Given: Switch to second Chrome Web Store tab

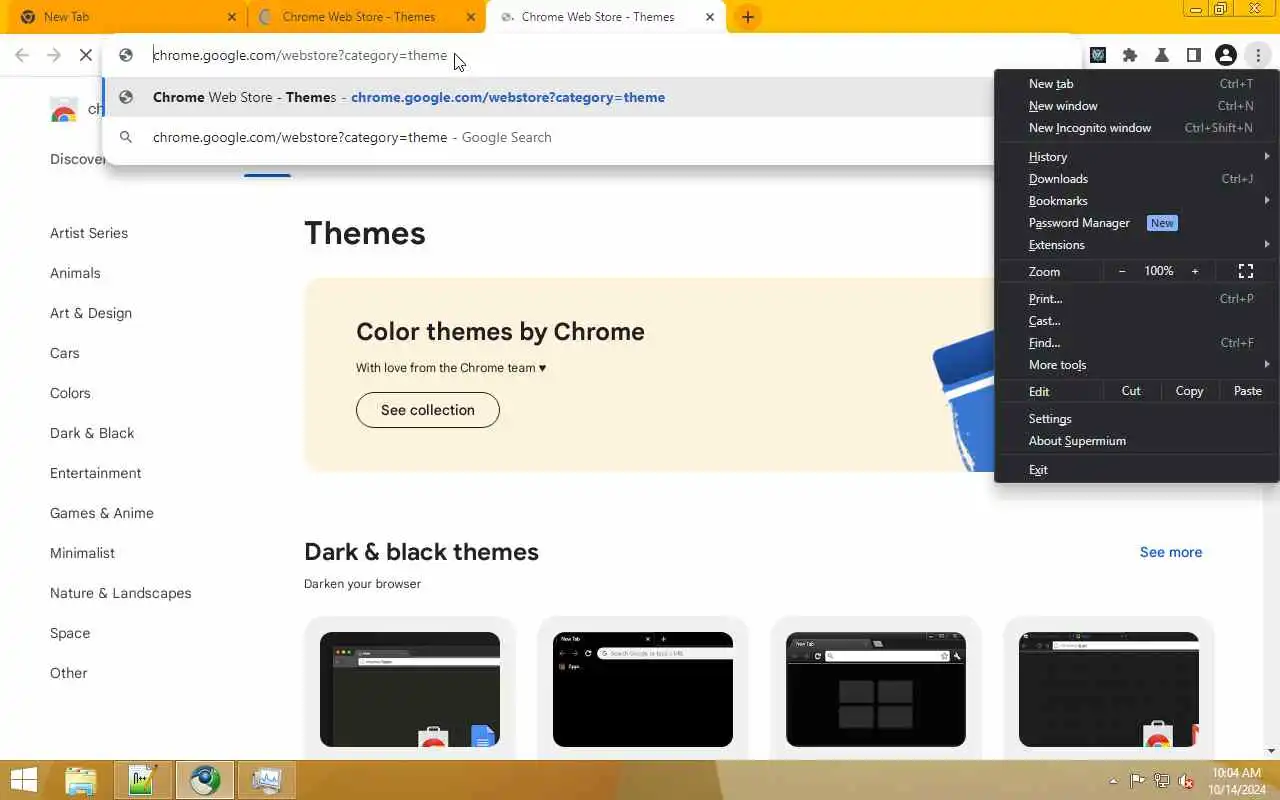Looking at the screenshot, I should 365,17.
